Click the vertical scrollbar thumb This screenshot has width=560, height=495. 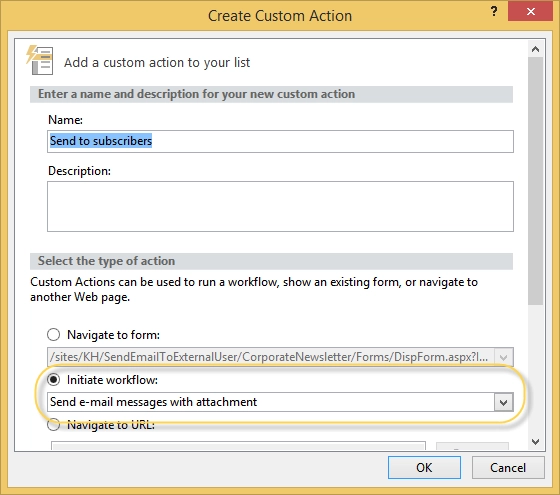click(535, 180)
